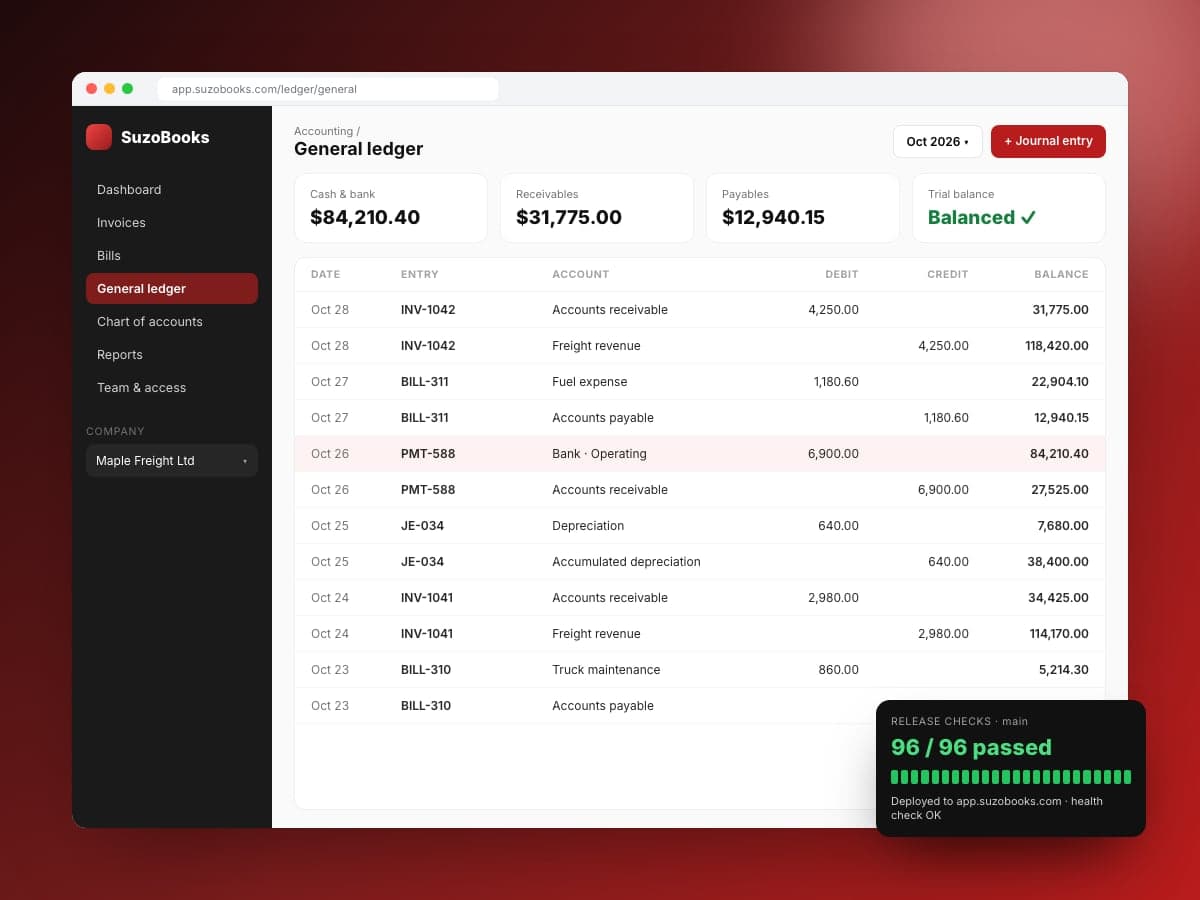Click the browser address bar URL
1200x900 pixels.
(328, 89)
